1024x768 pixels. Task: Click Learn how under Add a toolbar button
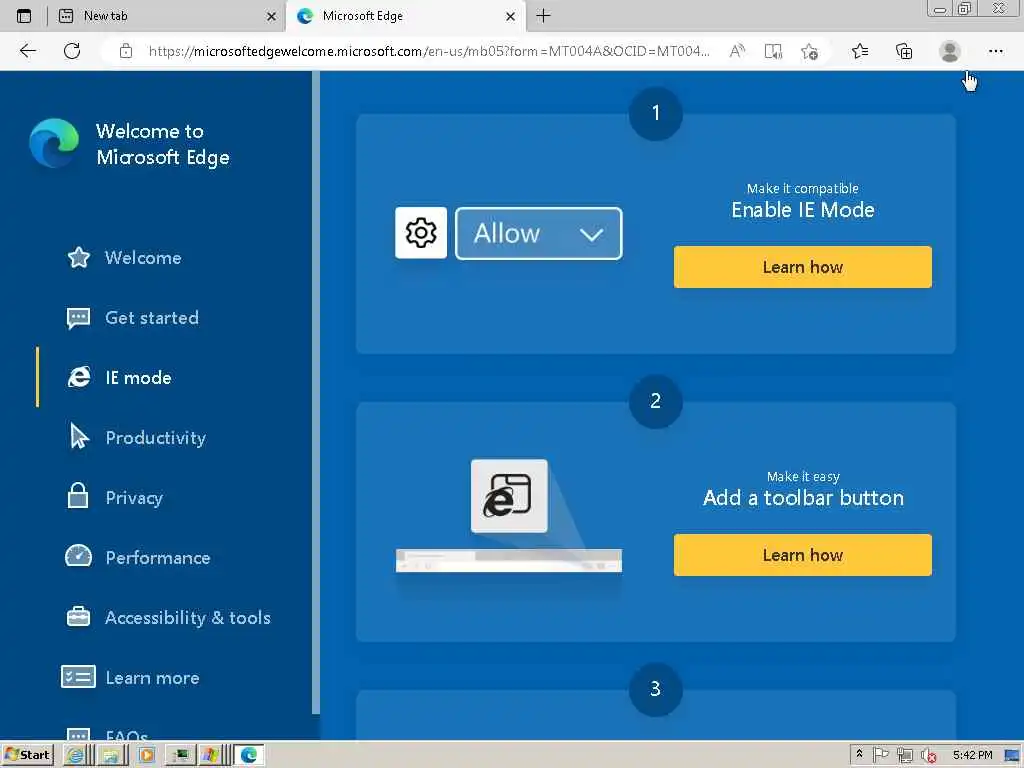(x=803, y=555)
